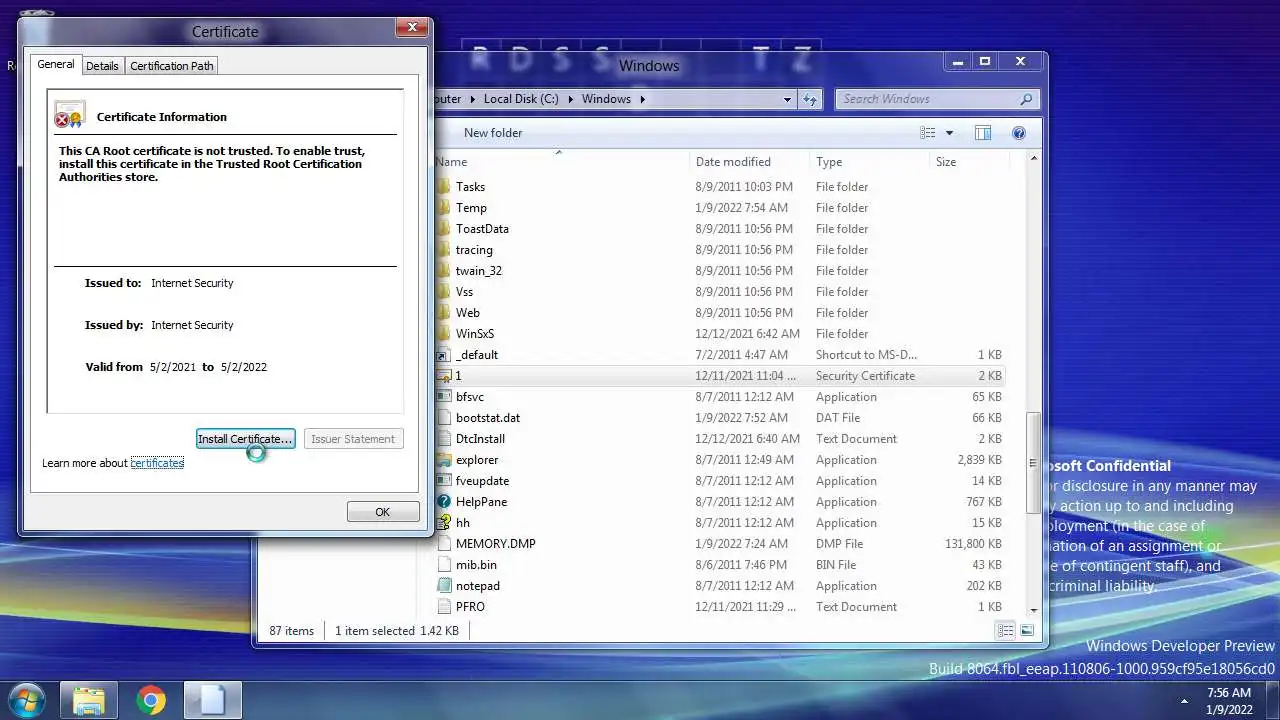Image resolution: width=1280 pixels, height=720 pixels.
Task: Select the explorer application icon
Action: point(444,460)
